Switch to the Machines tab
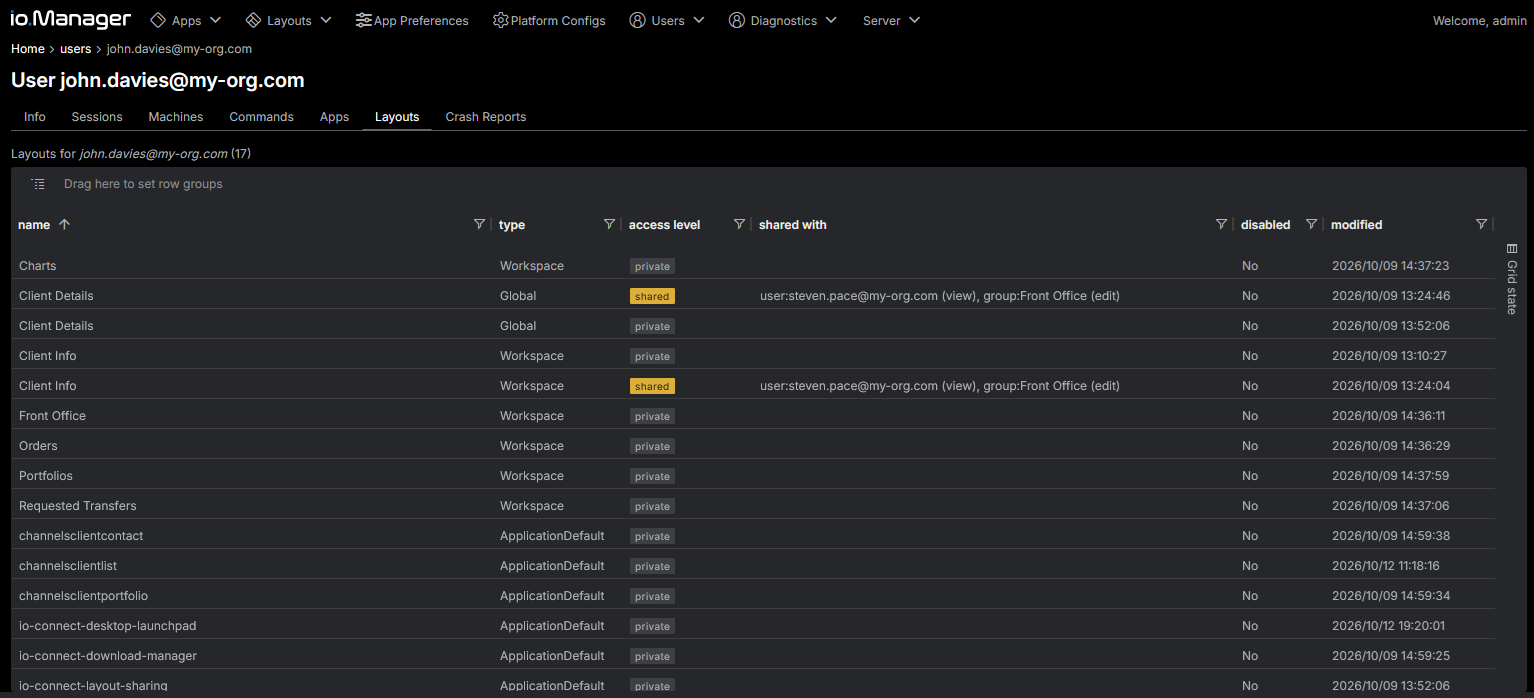1534x698 pixels. pyautogui.click(x=176, y=117)
